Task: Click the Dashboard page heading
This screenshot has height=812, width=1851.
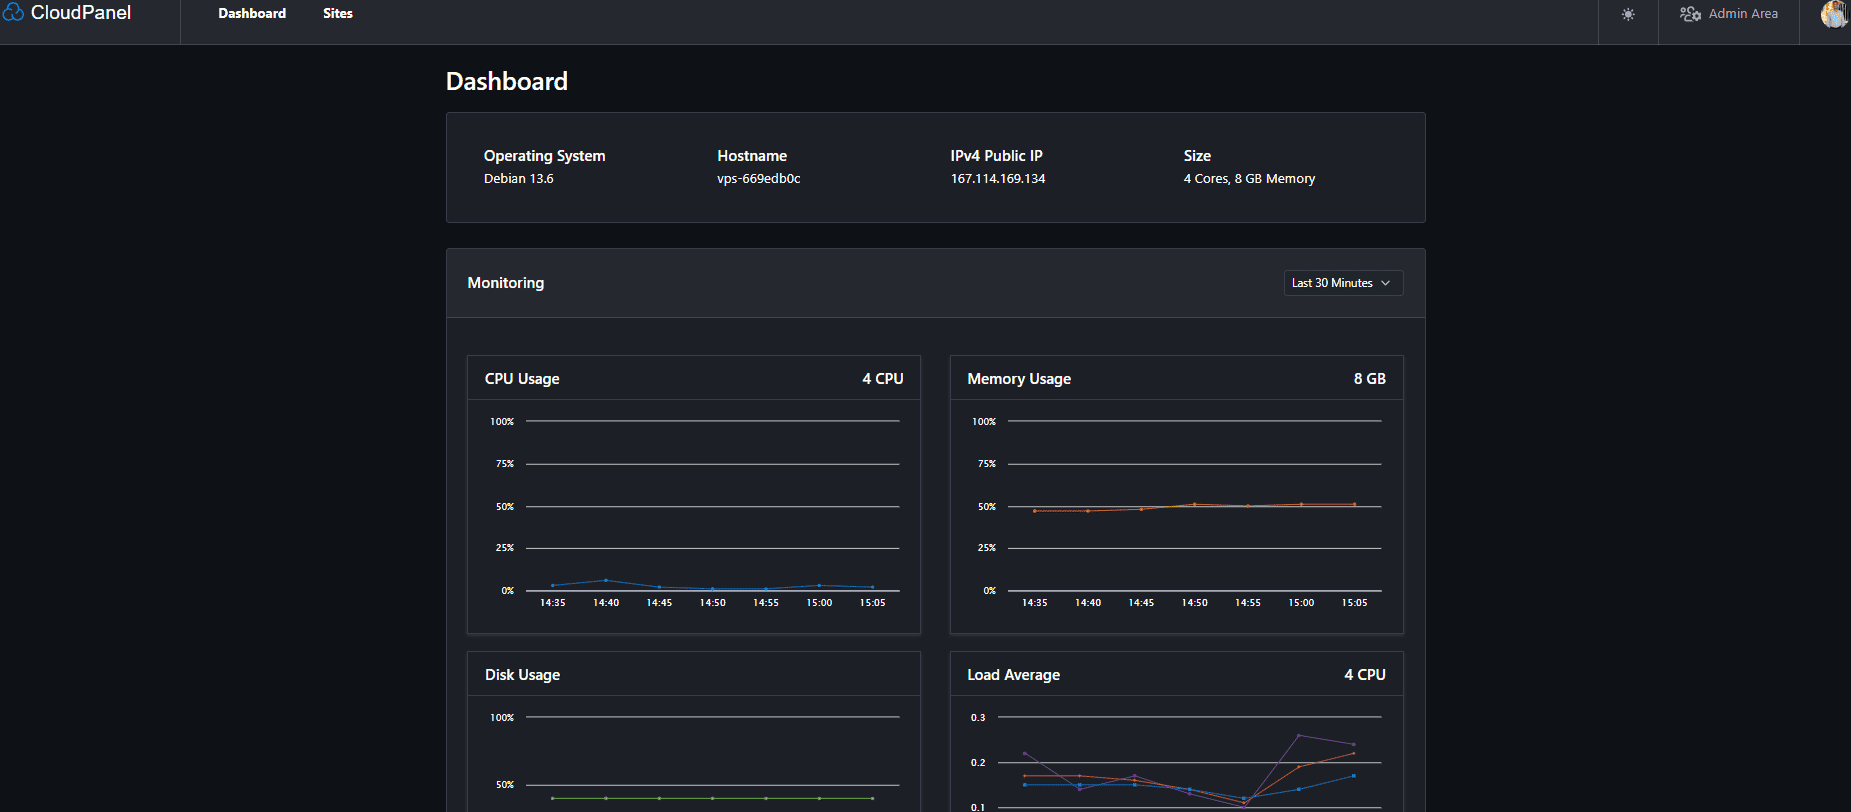Action: 507,81
